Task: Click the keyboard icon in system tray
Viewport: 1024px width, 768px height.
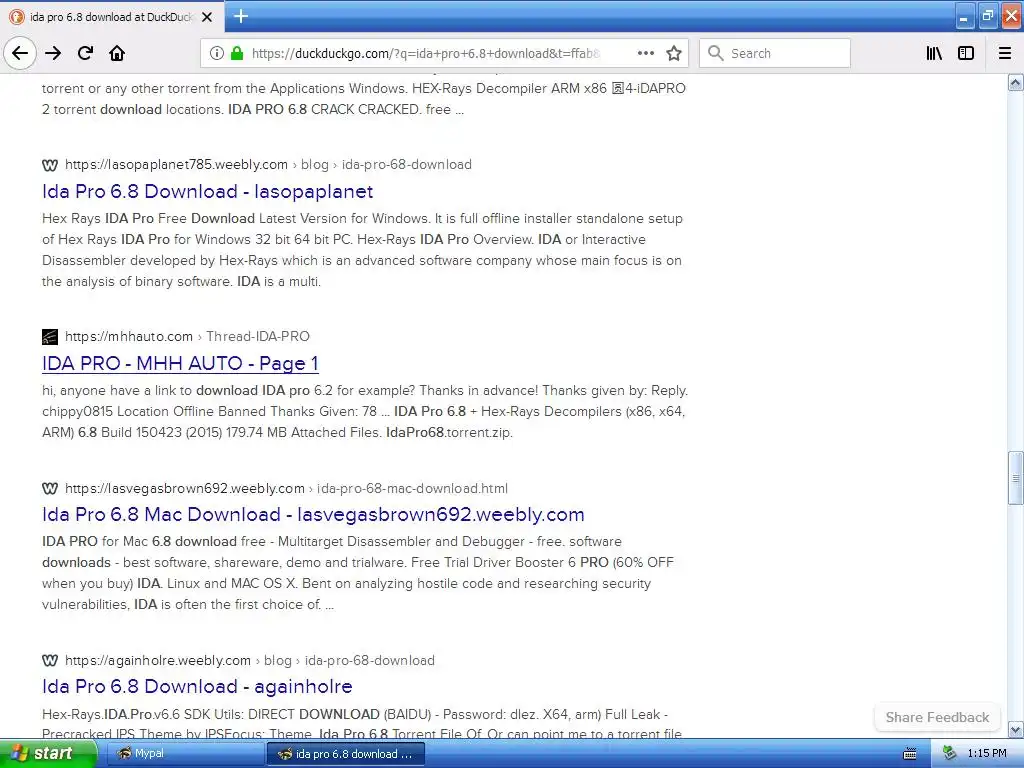Action: point(910,754)
